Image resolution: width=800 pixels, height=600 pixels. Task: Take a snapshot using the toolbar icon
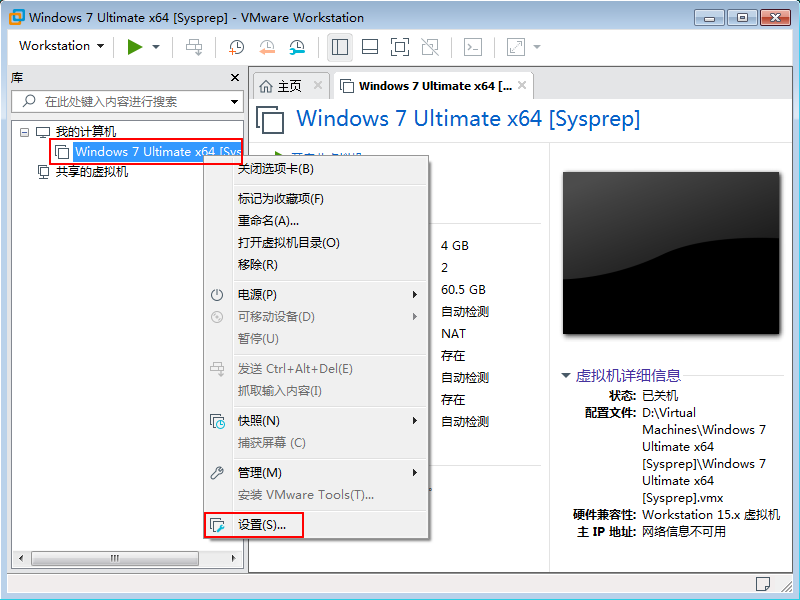[x=236, y=47]
